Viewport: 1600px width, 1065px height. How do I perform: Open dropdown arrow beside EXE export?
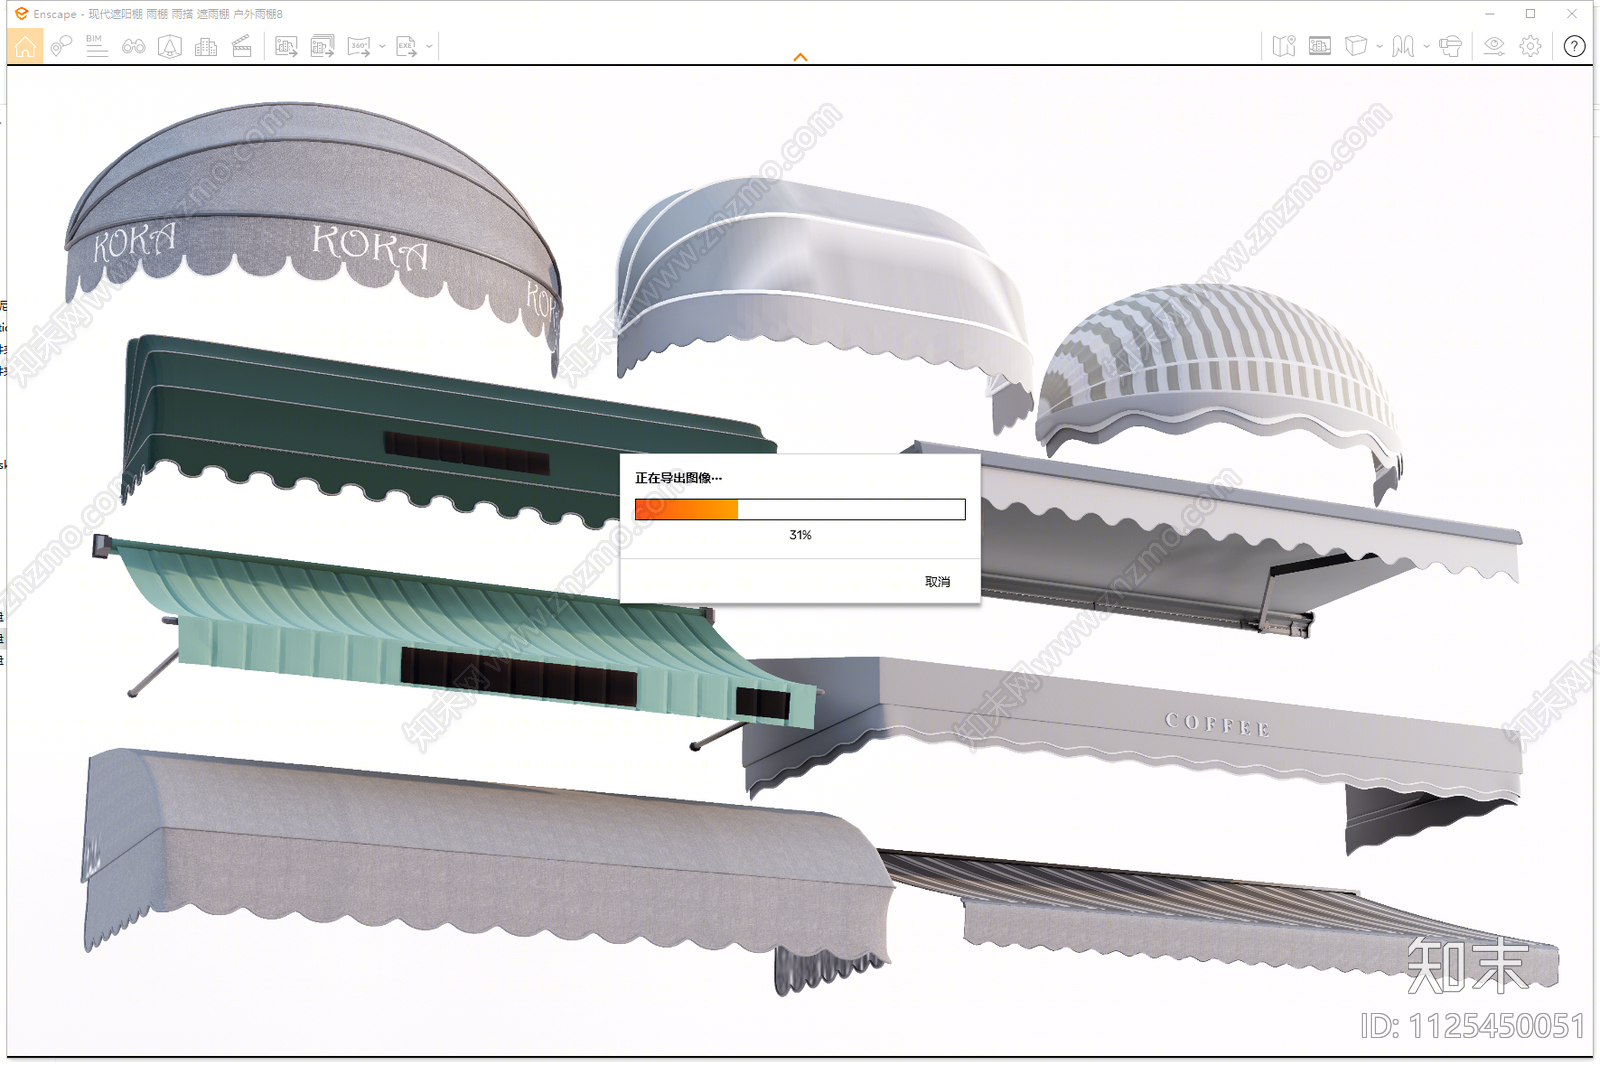coord(429,46)
